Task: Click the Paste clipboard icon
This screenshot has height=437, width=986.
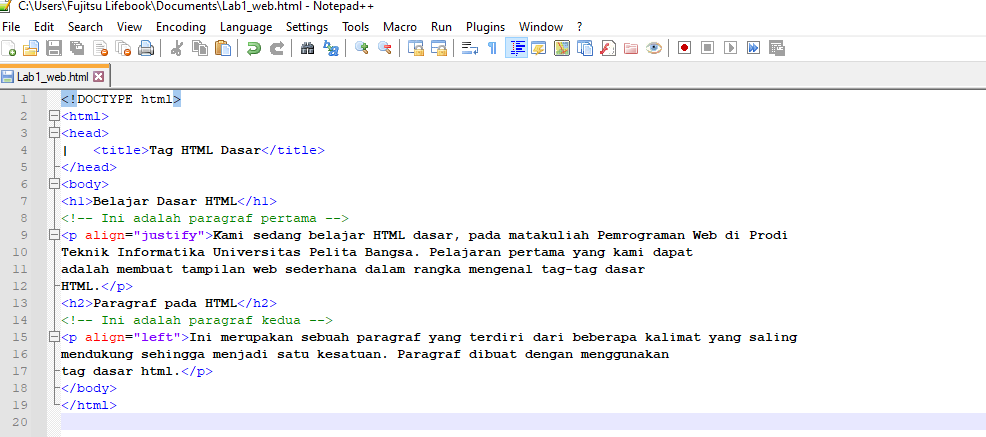Action: pos(223,48)
